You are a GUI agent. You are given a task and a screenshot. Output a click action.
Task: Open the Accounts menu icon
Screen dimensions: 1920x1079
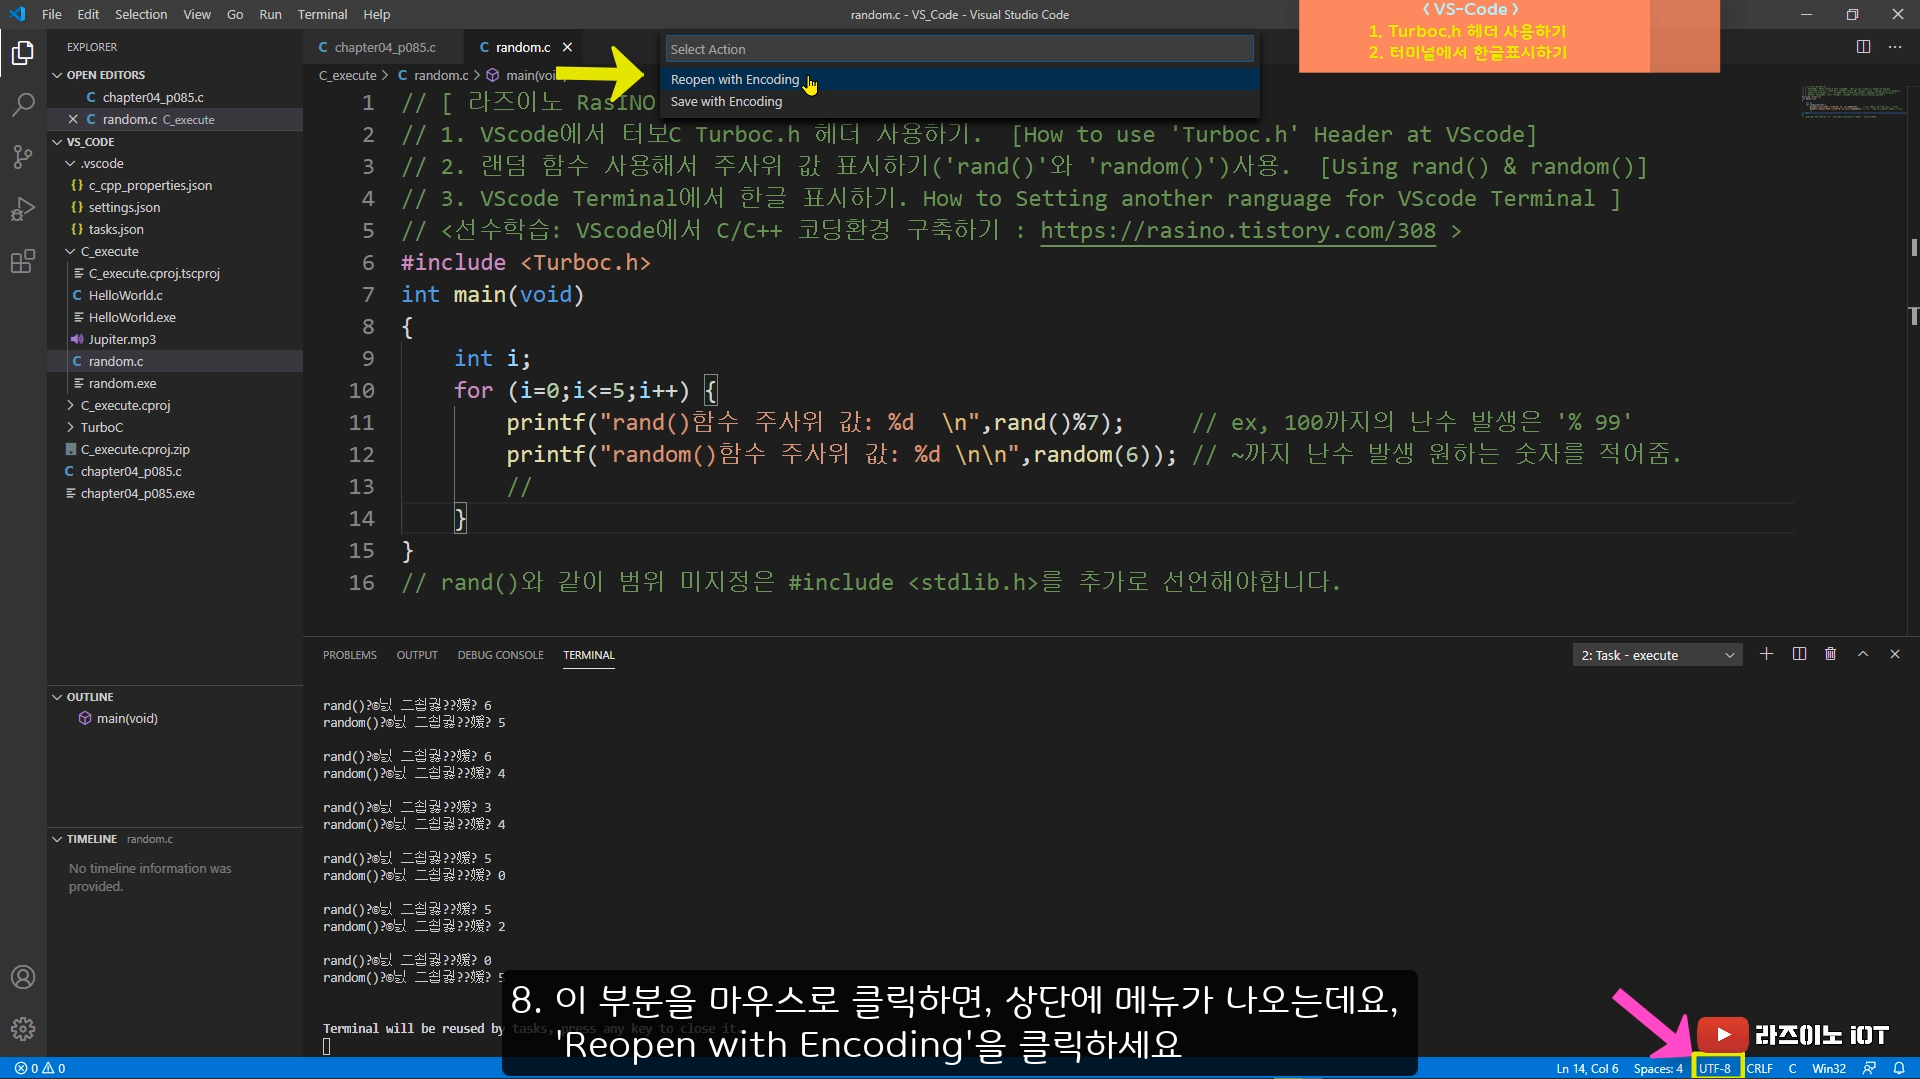click(x=23, y=977)
